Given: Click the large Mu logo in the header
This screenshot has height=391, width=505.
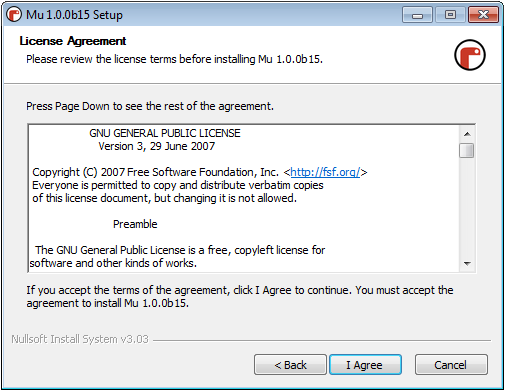Looking at the screenshot, I should point(470,55).
